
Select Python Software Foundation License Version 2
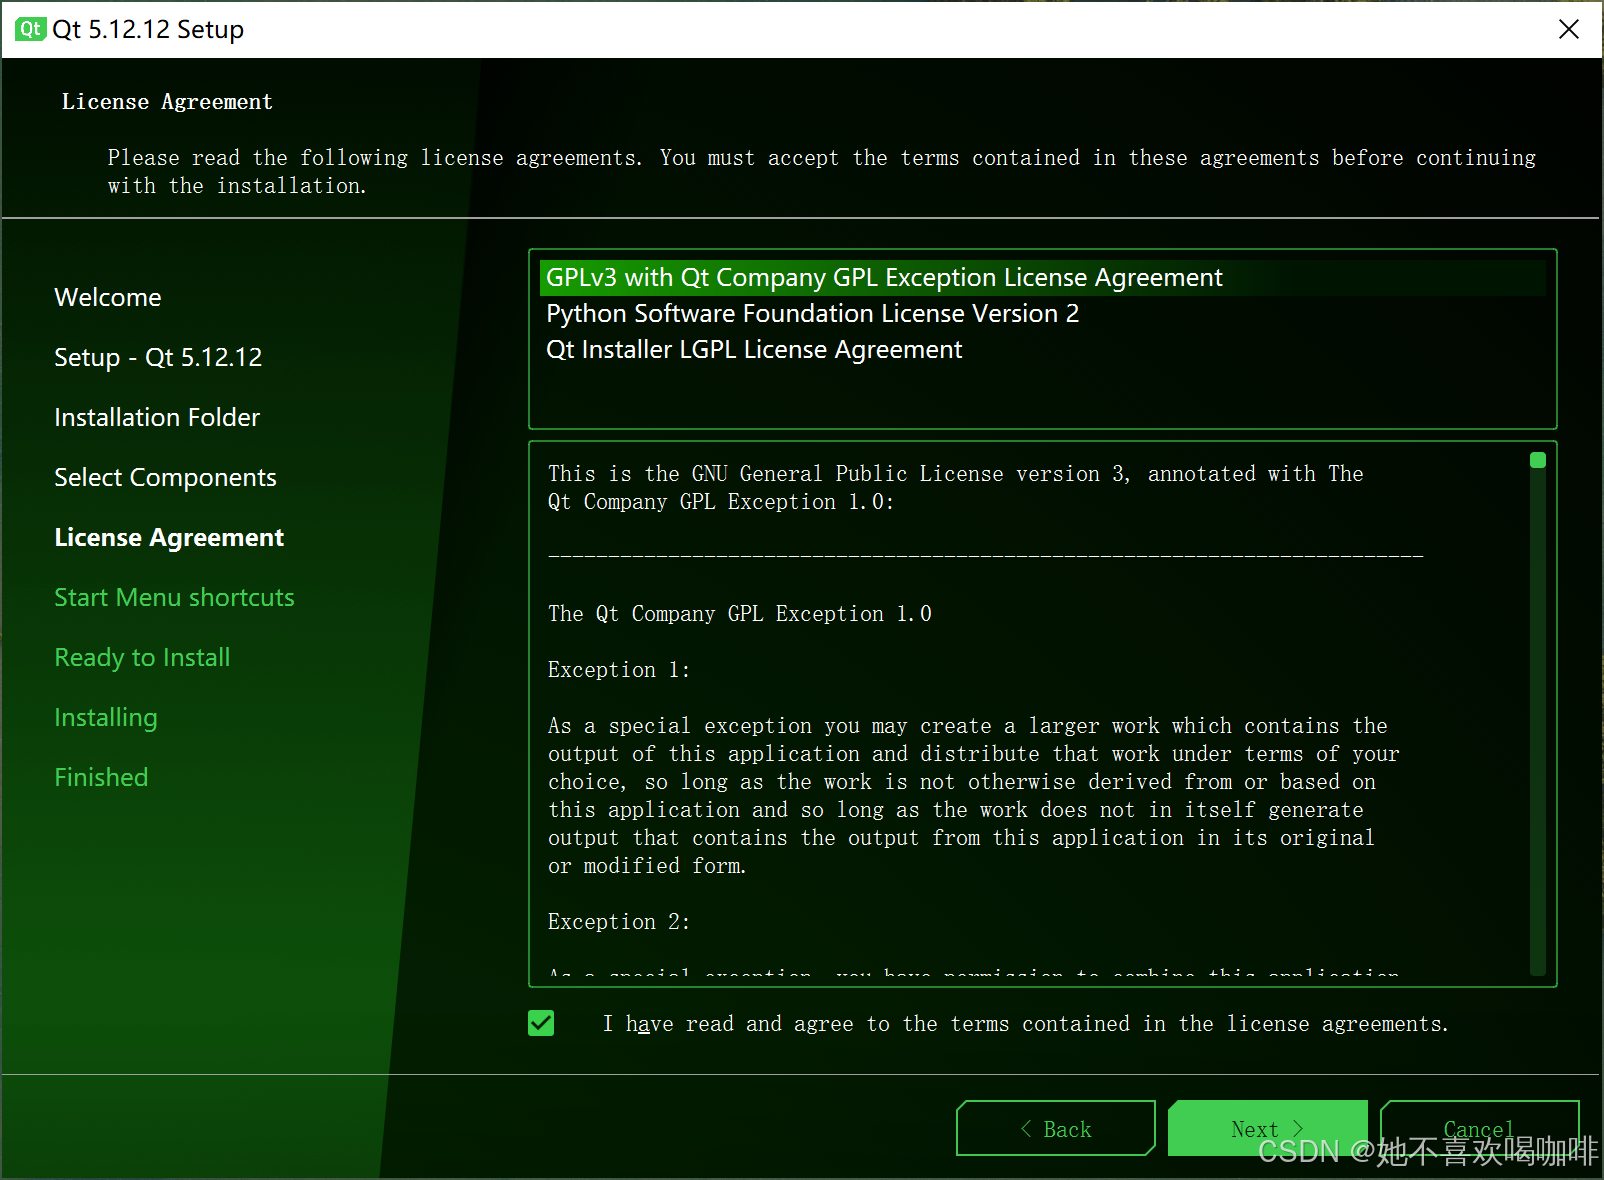click(1042, 314)
